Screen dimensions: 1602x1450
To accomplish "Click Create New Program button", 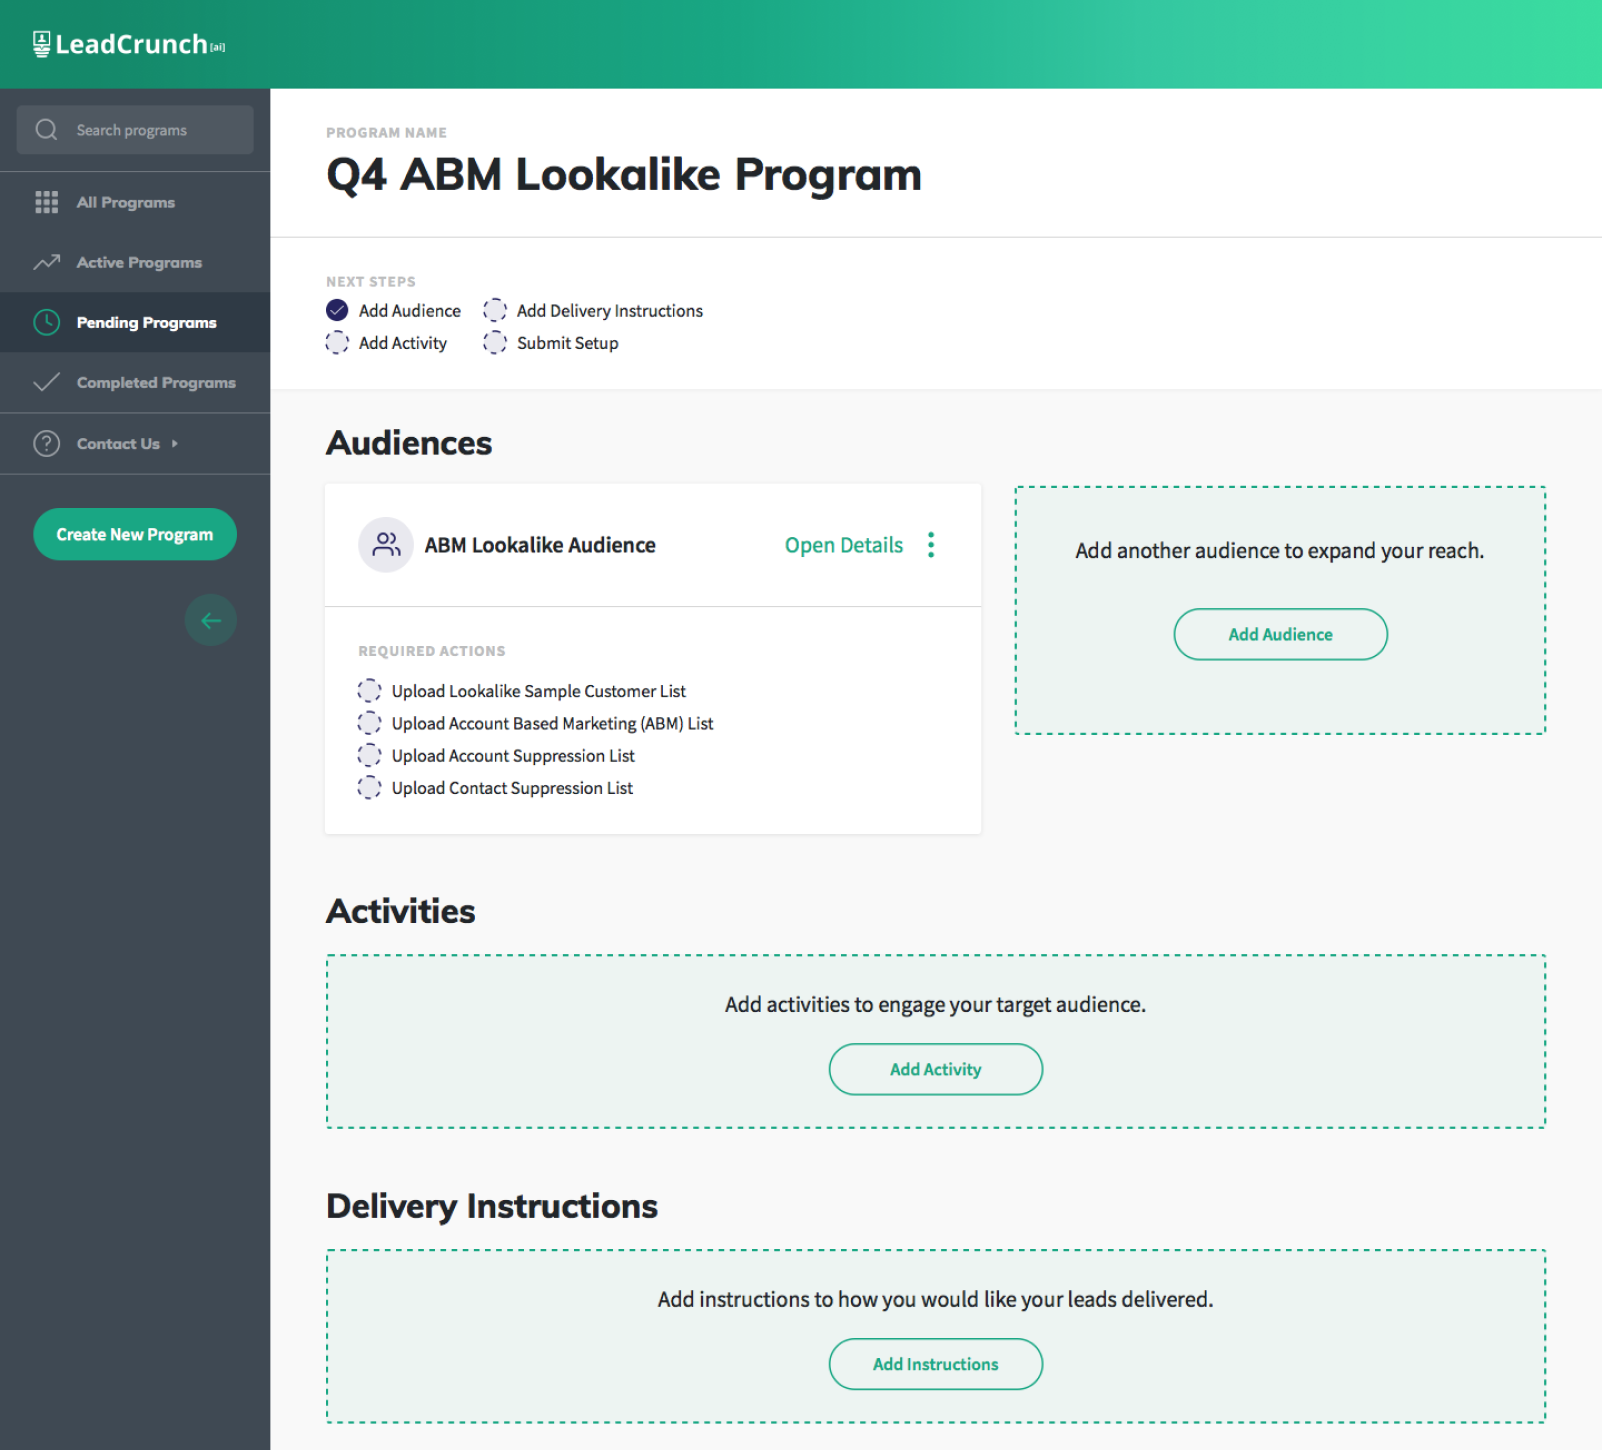I will click(135, 534).
